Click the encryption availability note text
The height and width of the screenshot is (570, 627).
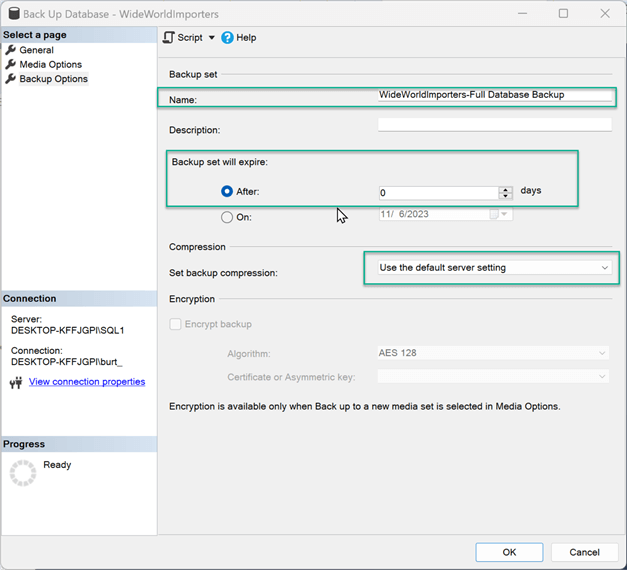[x=365, y=406]
